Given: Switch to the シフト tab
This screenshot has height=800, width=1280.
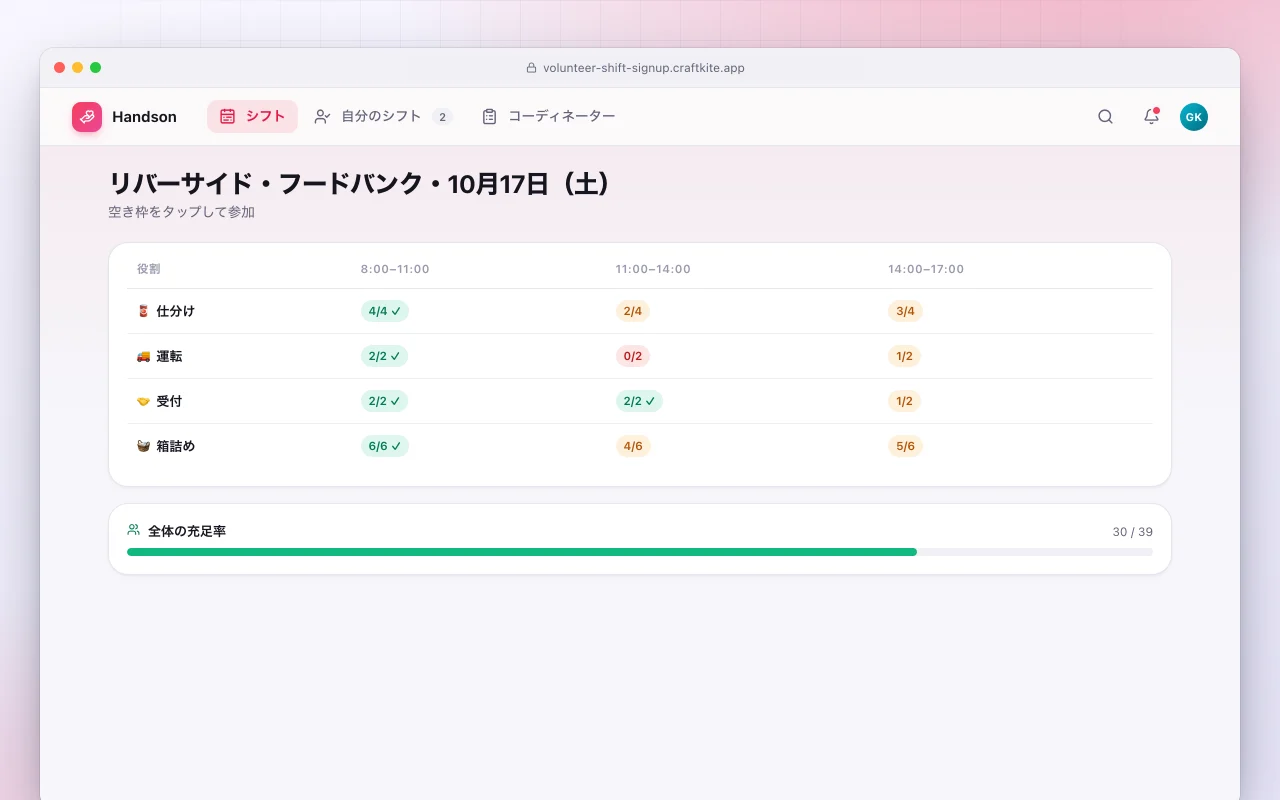Looking at the screenshot, I should tap(252, 116).
